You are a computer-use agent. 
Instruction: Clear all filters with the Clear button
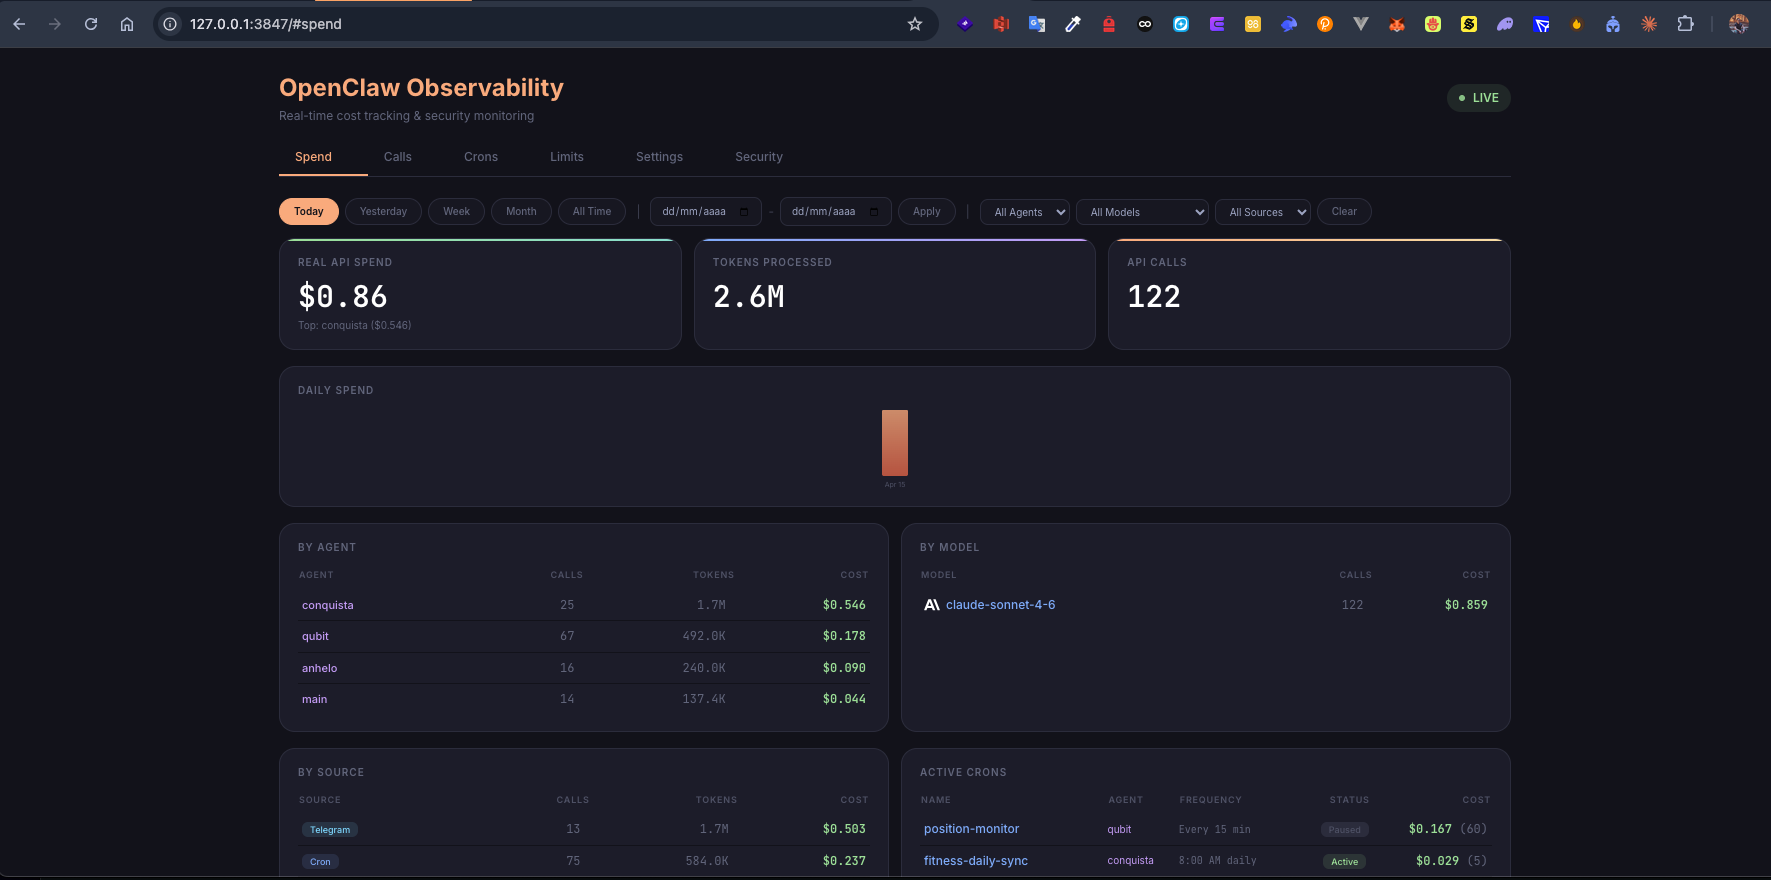tap(1344, 211)
